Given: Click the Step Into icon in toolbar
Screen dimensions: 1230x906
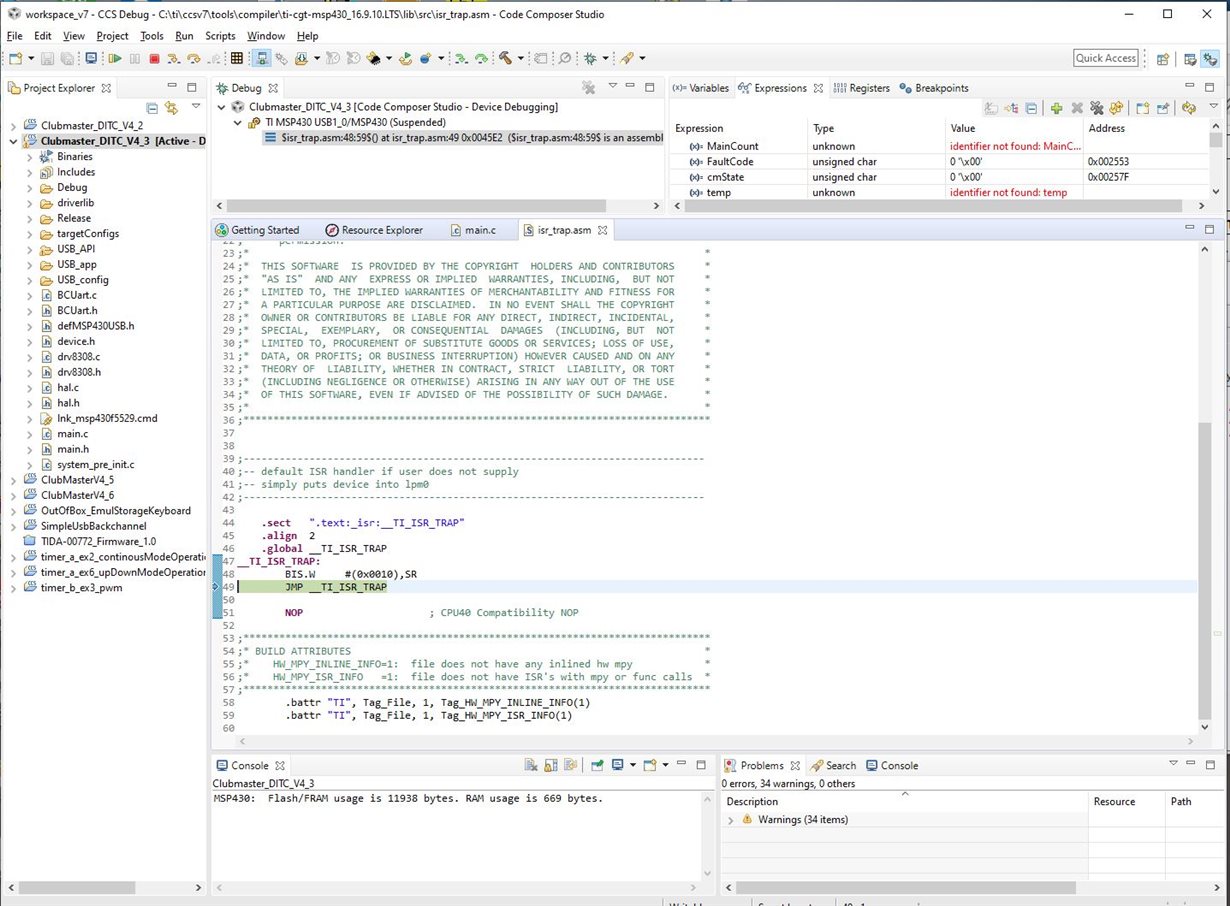Looking at the screenshot, I should pos(175,59).
